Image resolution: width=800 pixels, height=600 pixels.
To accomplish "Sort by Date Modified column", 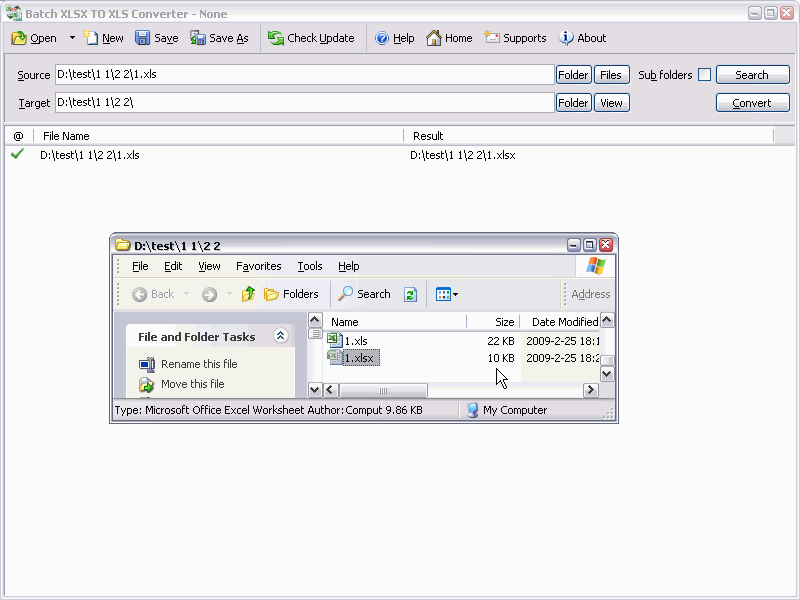I will 560,322.
